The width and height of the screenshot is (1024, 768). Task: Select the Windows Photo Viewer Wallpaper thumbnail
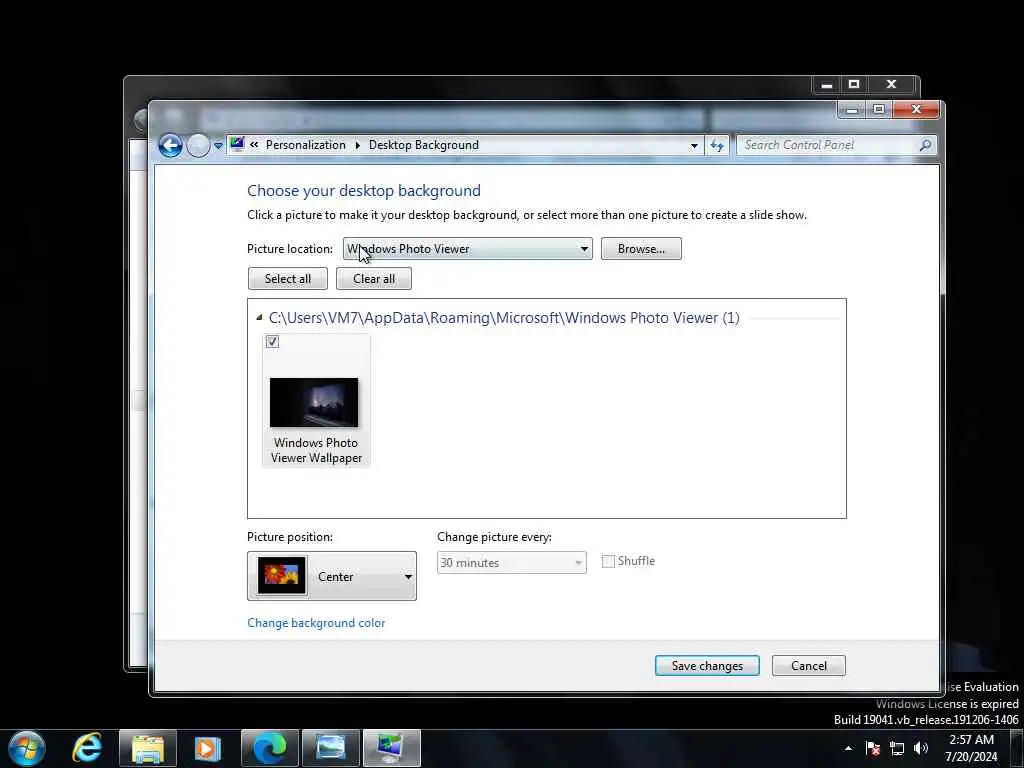coord(314,402)
